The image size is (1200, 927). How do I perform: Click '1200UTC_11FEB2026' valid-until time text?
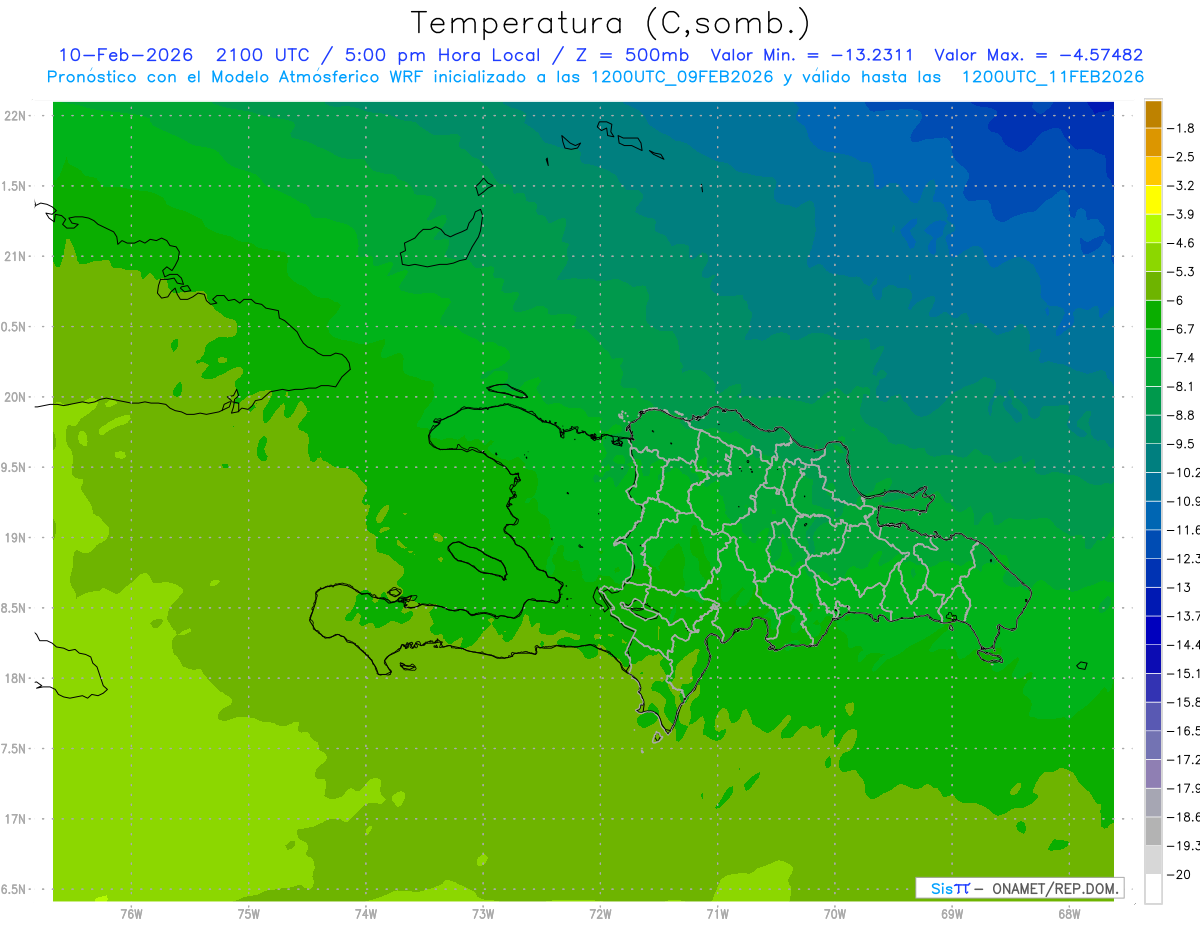(1052, 77)
